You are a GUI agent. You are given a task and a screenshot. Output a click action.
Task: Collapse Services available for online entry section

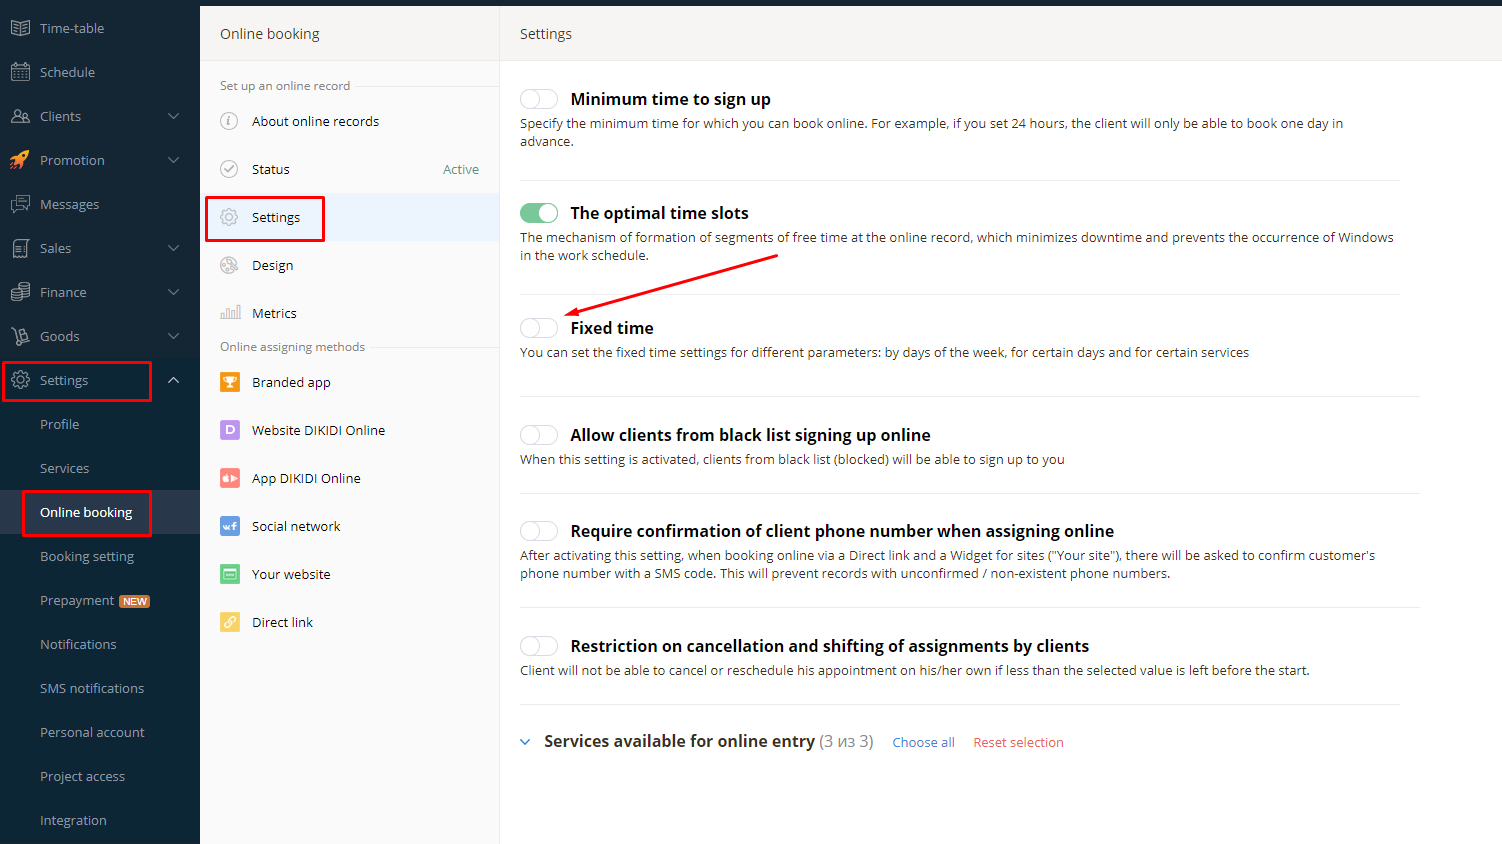(525, 742)
